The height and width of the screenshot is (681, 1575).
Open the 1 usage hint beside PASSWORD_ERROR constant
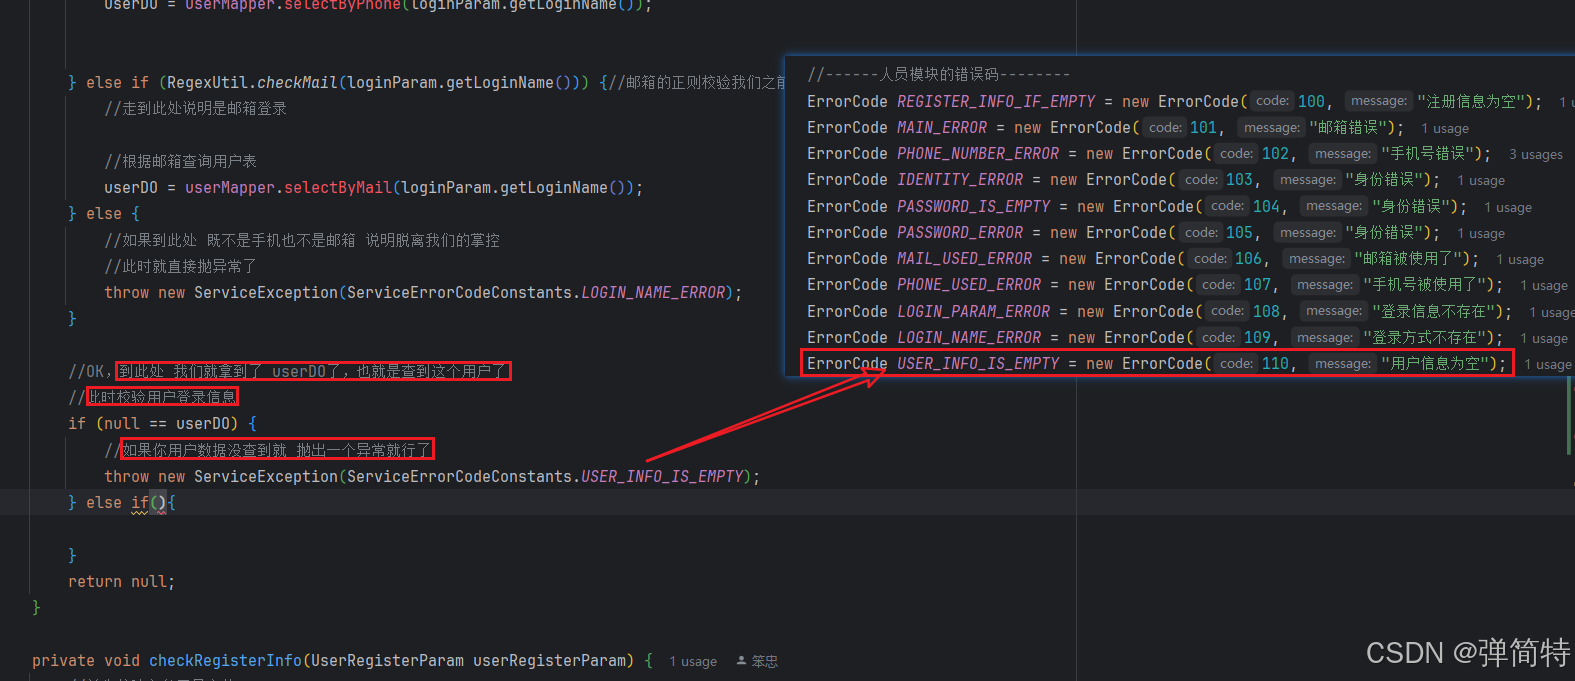[1481, 233]
